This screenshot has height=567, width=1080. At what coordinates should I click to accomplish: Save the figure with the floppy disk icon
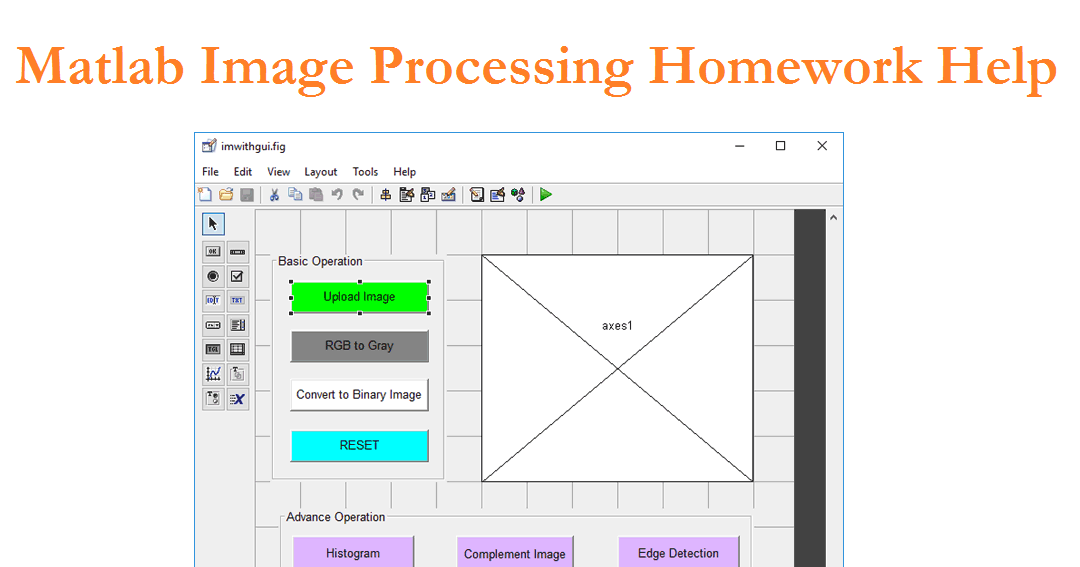point(247,195)
